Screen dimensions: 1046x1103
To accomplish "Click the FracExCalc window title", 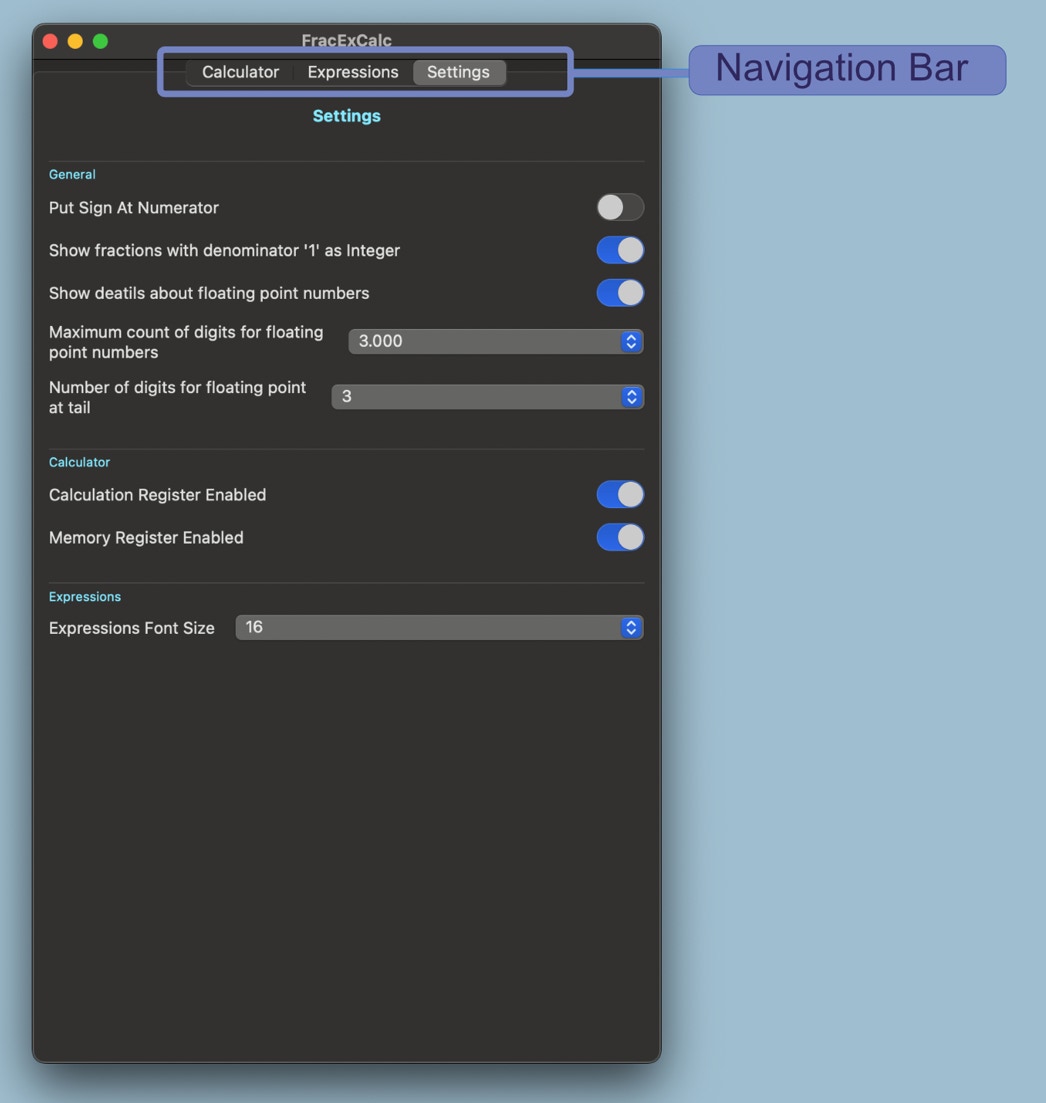I will coord(346,40).
